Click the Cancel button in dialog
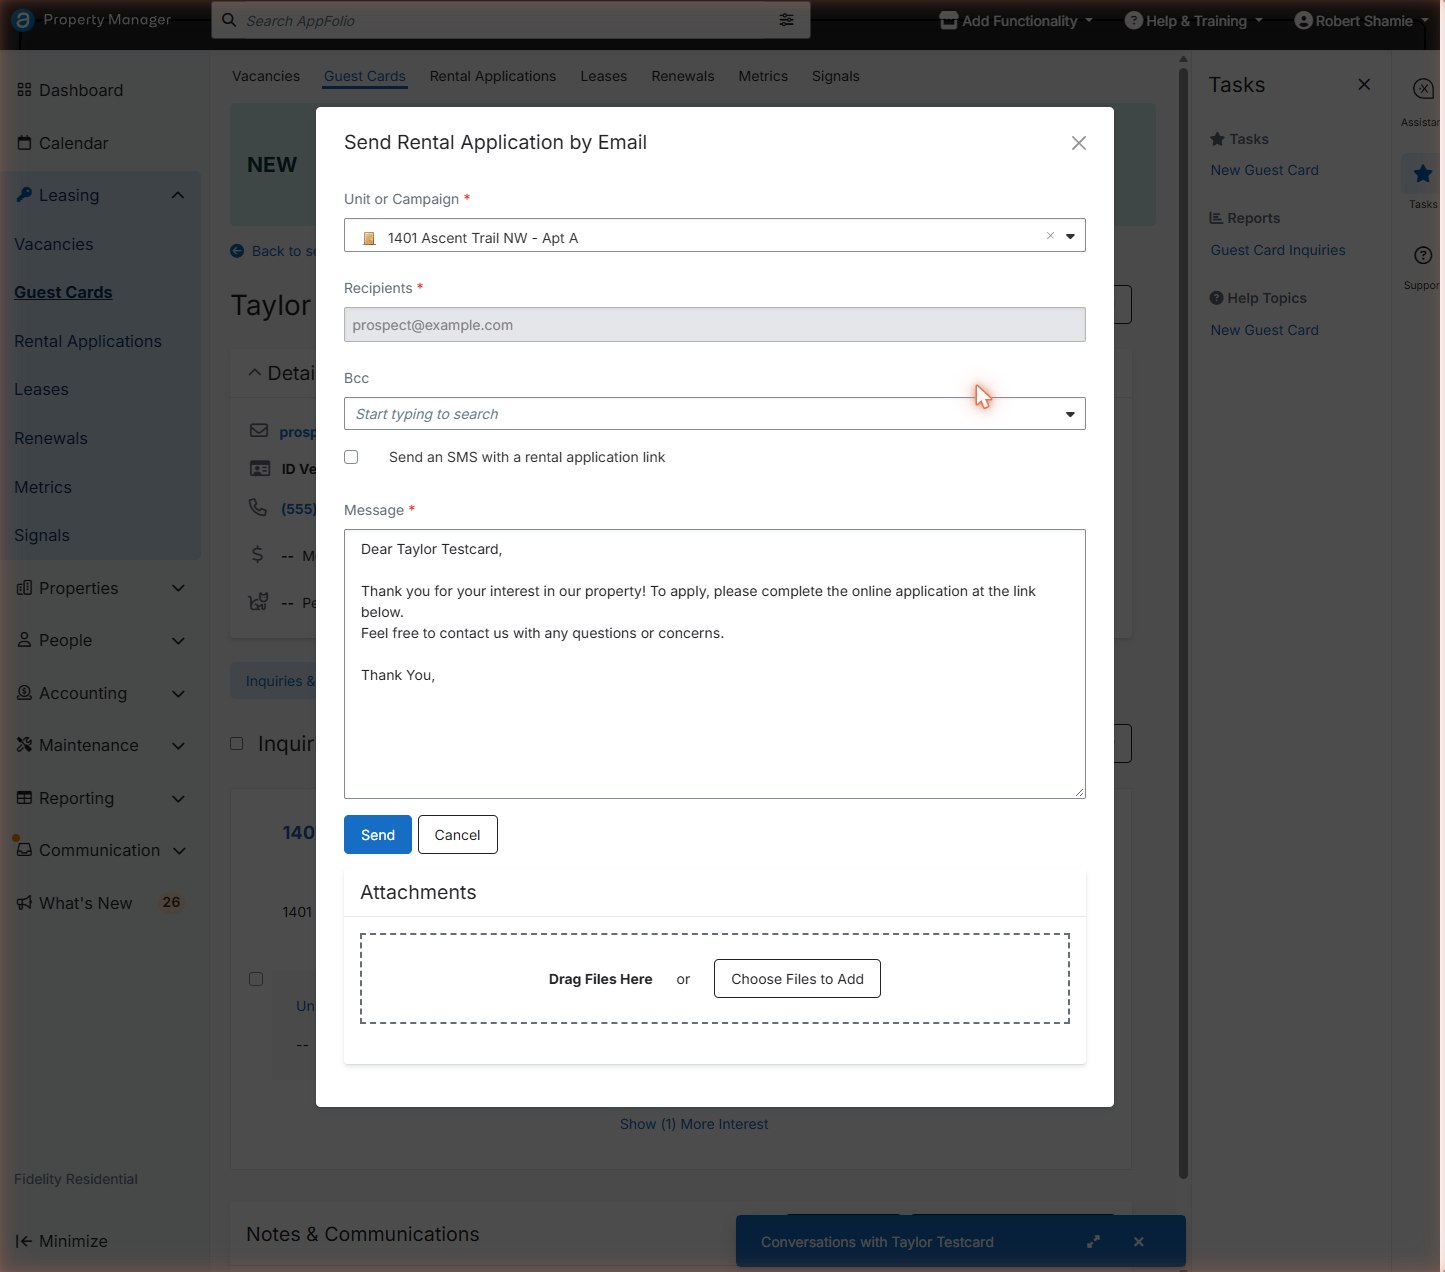This screenshot has height=1272, width=1445. tap(458, 835)
